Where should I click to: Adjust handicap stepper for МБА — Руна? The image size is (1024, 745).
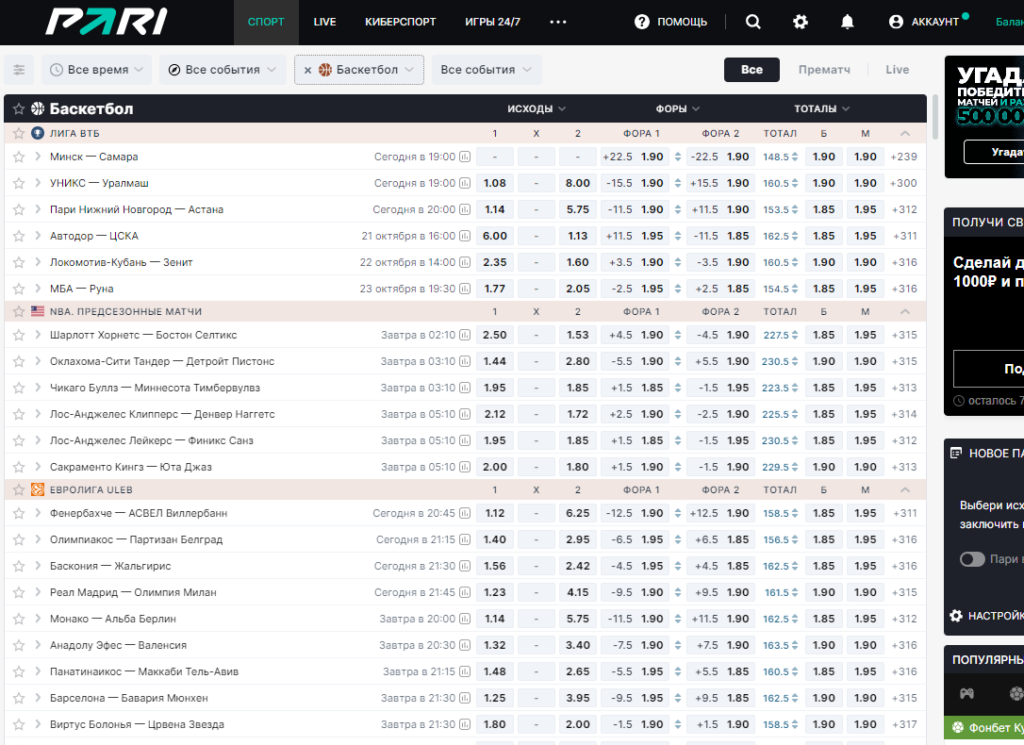click(x=677, y=289)
